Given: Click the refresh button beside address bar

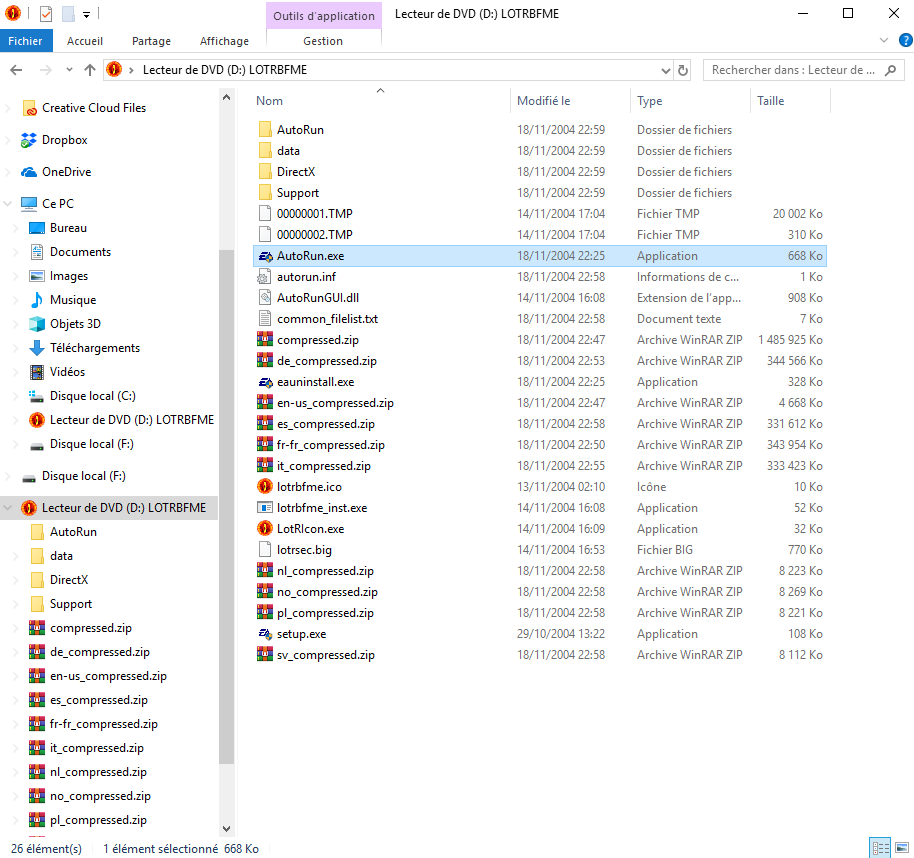Looking at the screenshot, I should coord(683,70).
